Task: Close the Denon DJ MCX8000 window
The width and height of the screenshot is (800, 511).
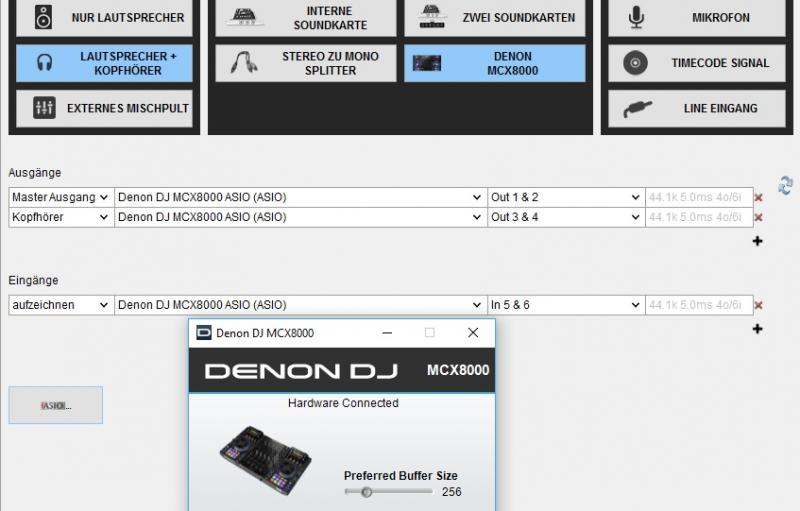Action: [473, 333]
